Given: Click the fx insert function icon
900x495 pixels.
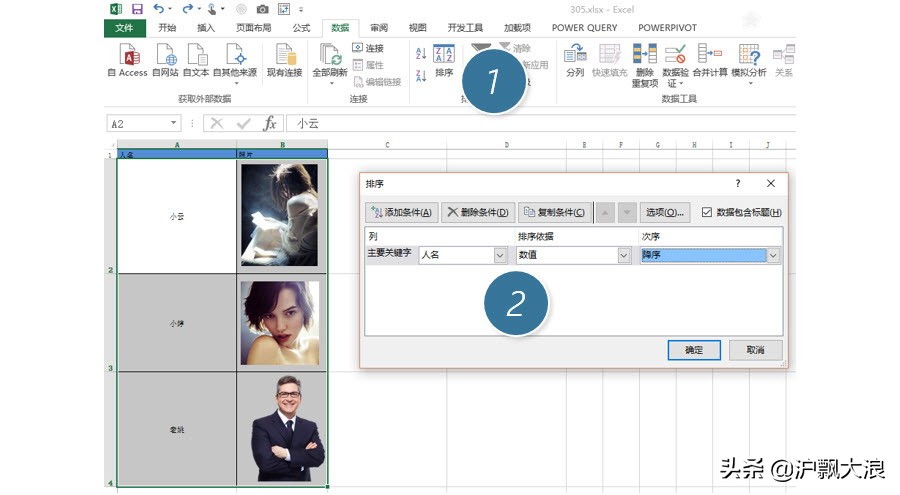Looking at the screenshot, I should [270, 123].
